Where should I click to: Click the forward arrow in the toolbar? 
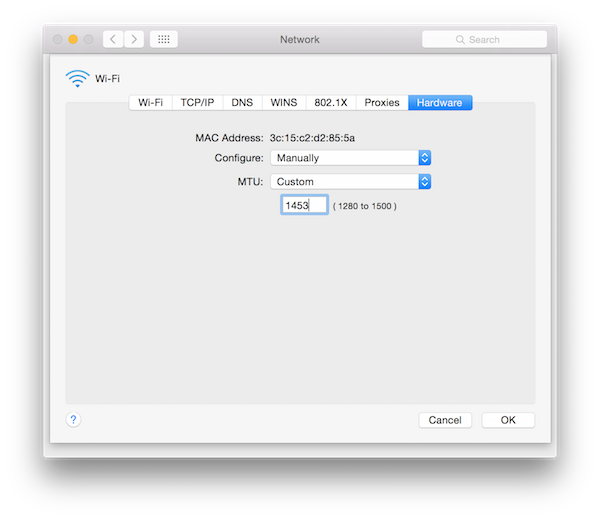(133, 39)
